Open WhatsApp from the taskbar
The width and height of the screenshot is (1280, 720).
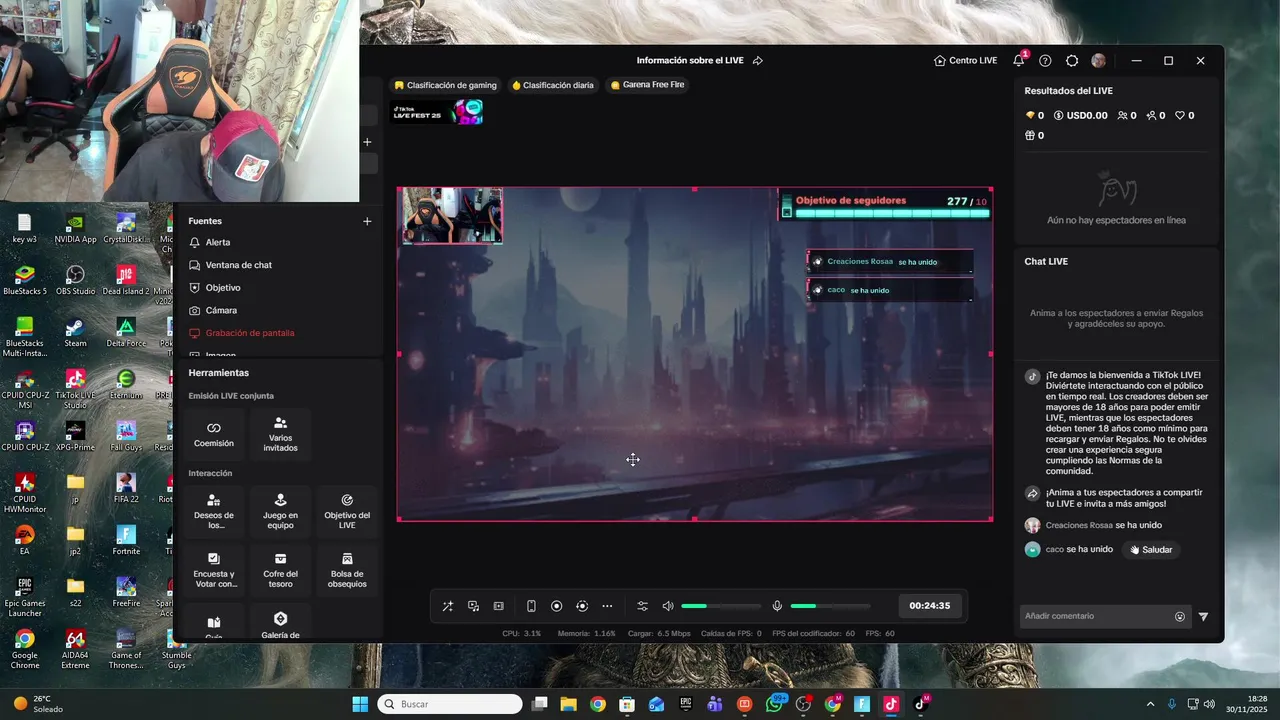click(774, 704)
